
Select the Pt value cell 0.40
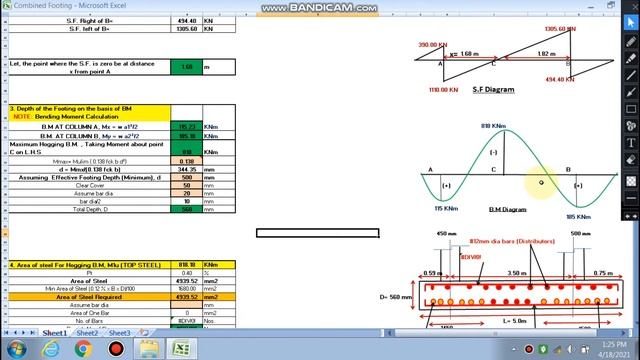click(x=187, y=273)
